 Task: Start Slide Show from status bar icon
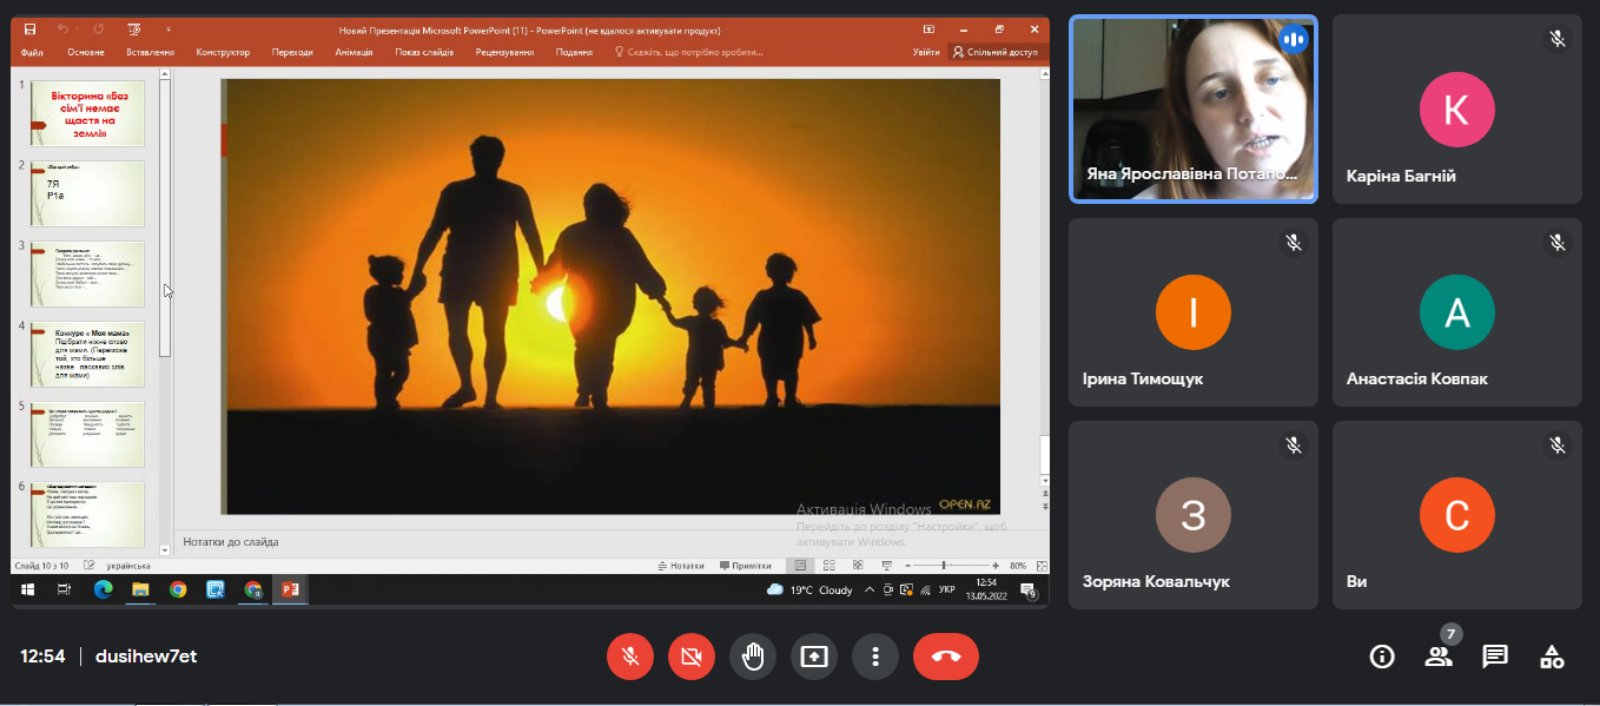tap(886, 566)
